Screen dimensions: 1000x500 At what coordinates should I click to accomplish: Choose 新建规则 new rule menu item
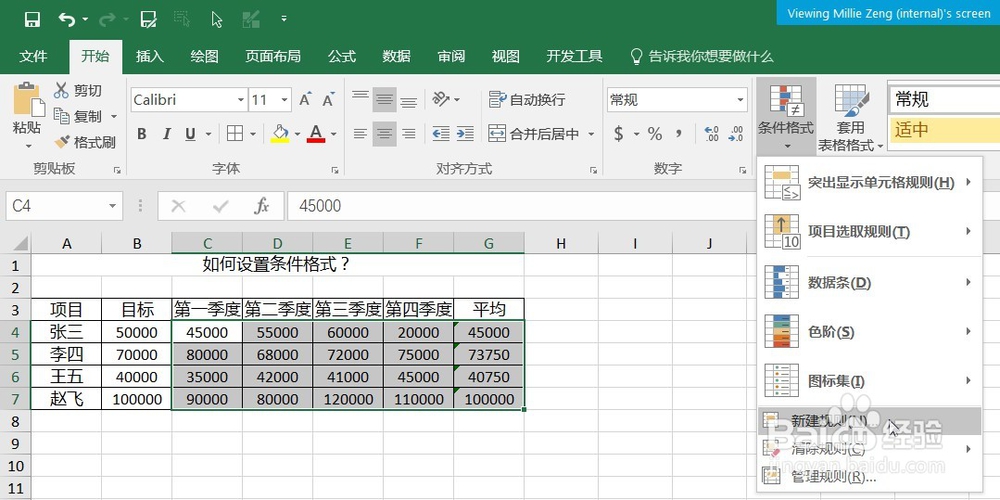(x=869, y=421)
